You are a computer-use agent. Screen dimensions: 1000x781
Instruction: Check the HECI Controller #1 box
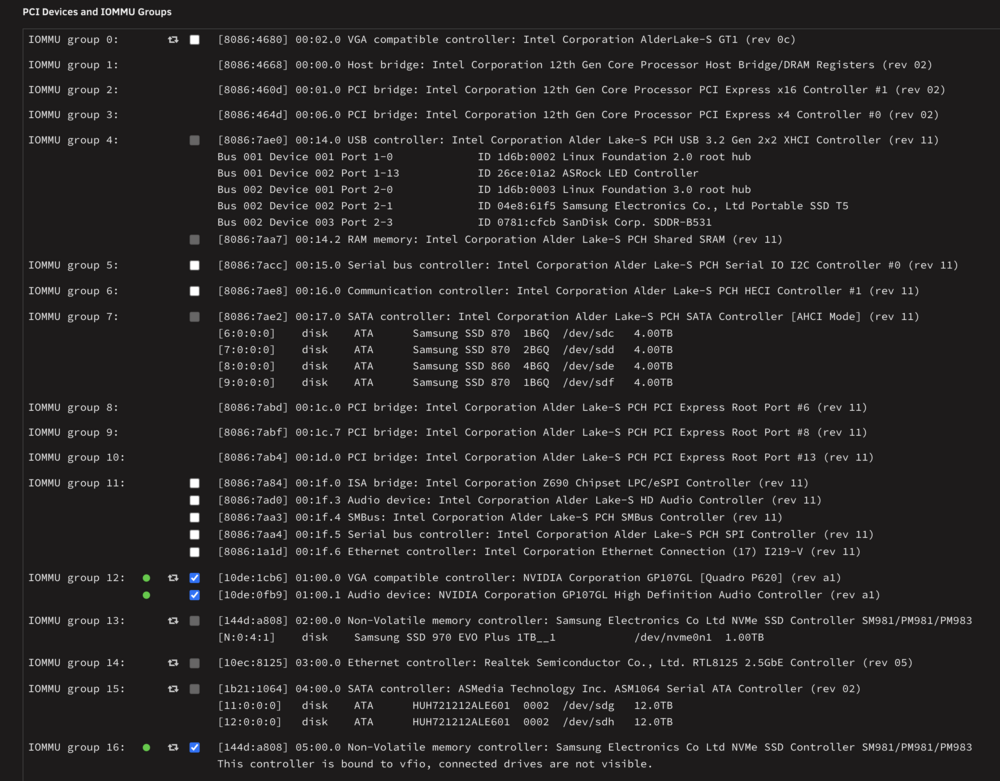195,291
